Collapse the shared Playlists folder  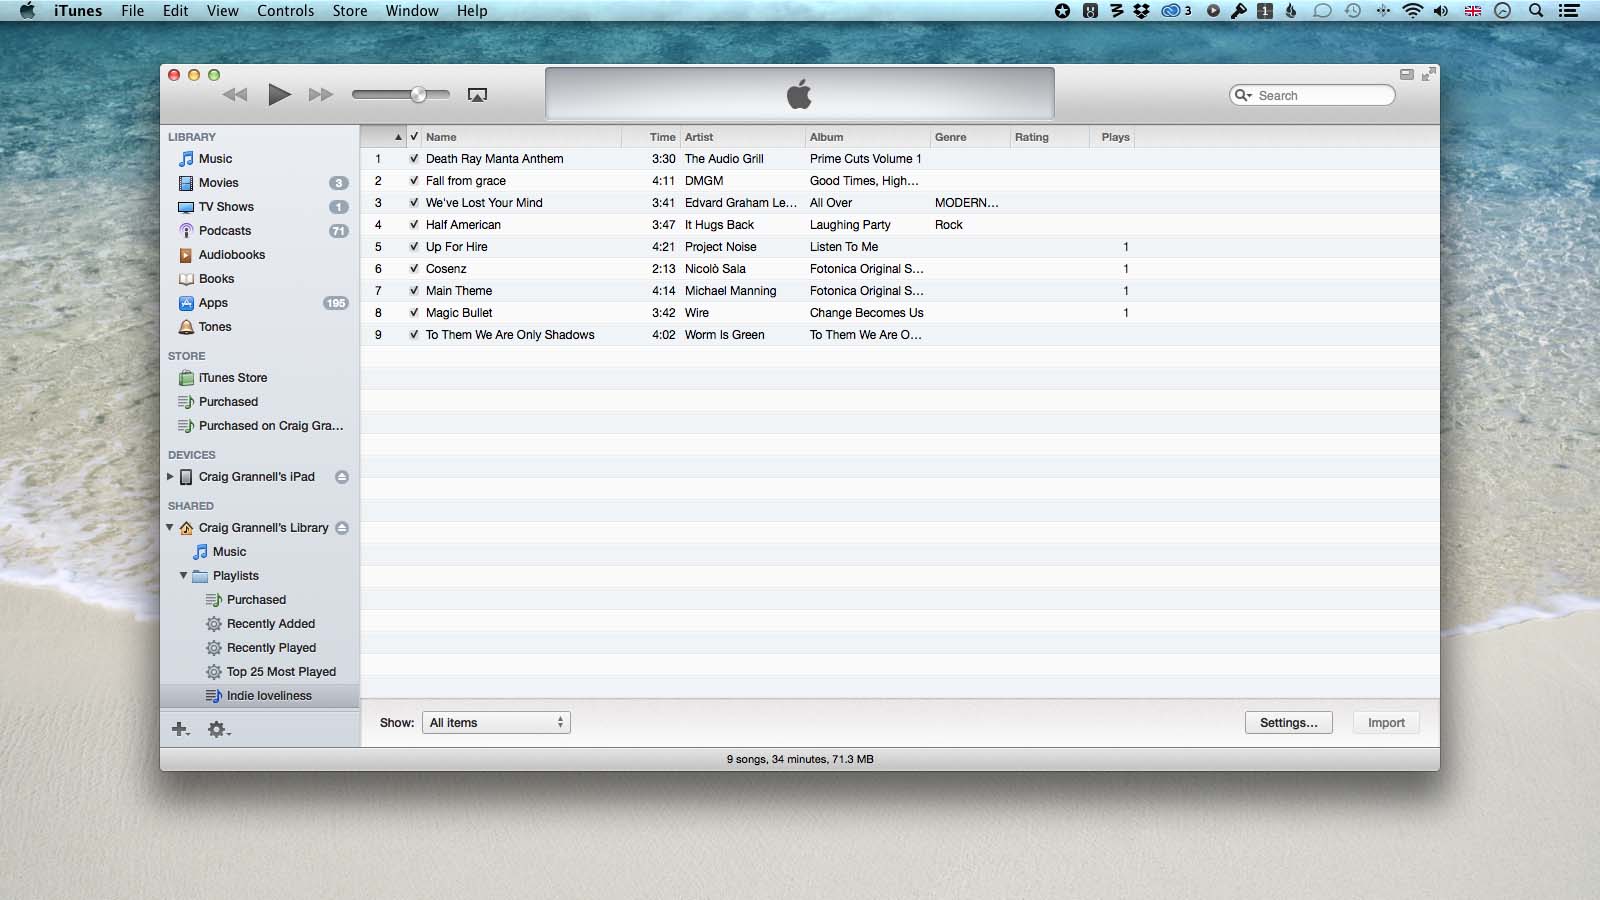tap(183, 576)
